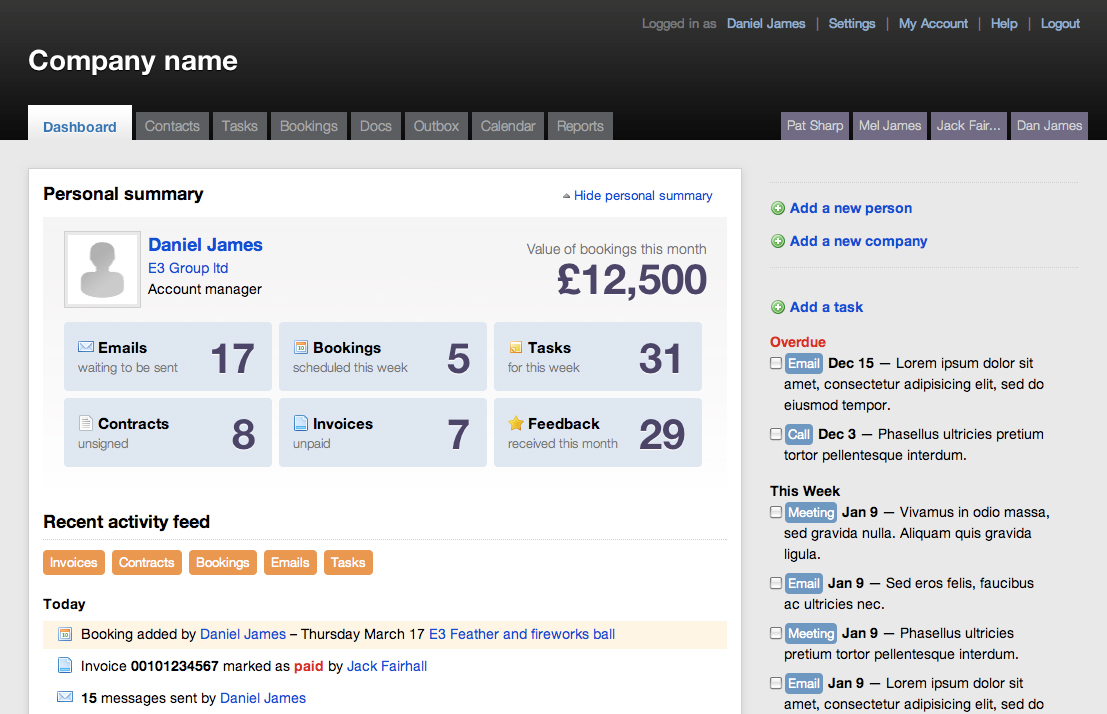This screenshot has width=1107, height=714.
Task: Open Dan James's recent contact tab
Action: click(x=1049, y=126)
